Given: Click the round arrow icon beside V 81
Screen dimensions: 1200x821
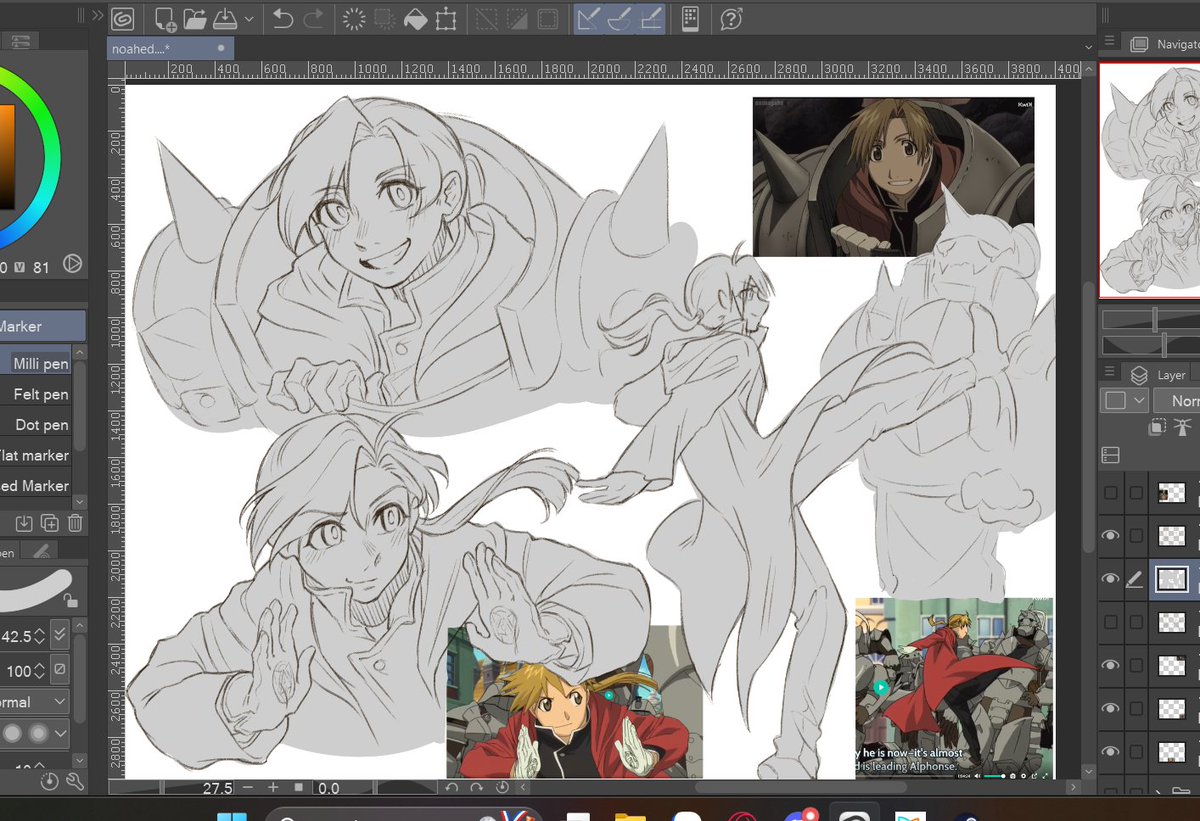Looking at the screenshot, I should coord(72,265).
